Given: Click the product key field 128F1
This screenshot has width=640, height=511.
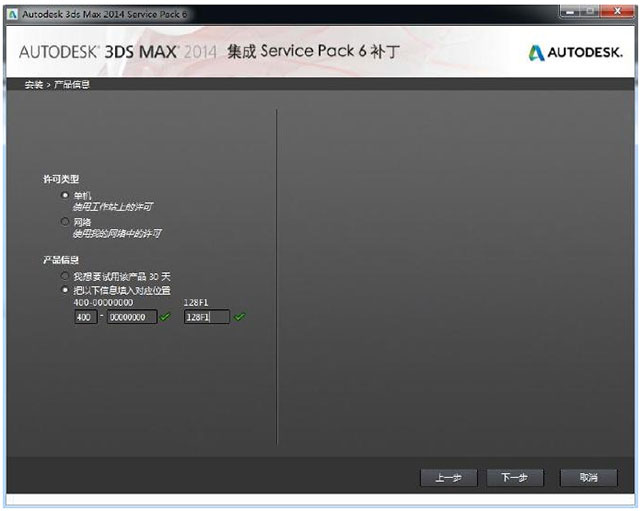Looking at the screenshot, I should point(206,317).
